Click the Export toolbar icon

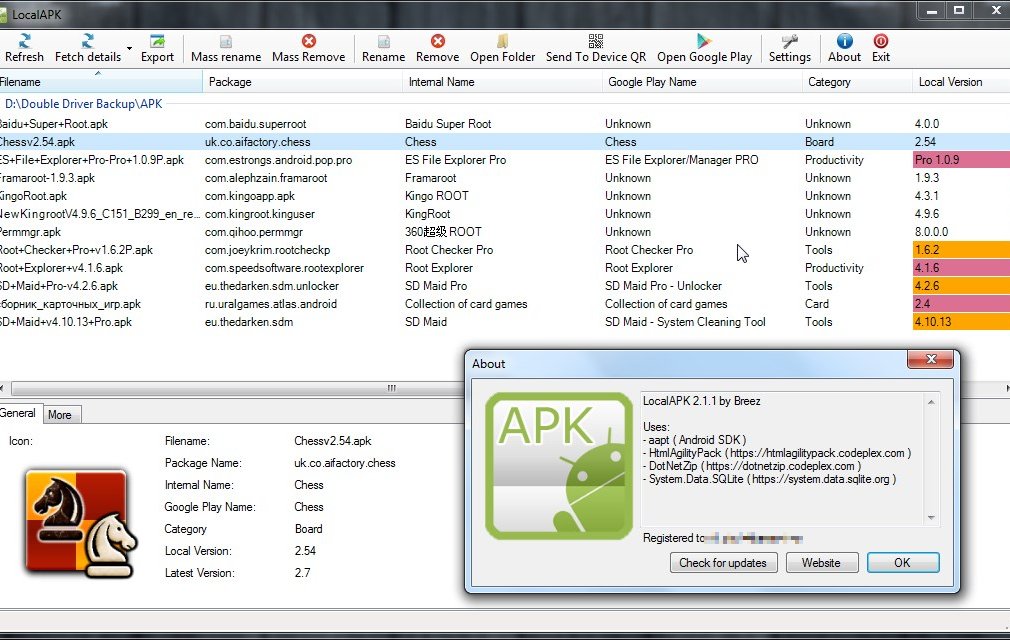click(157, 41)
